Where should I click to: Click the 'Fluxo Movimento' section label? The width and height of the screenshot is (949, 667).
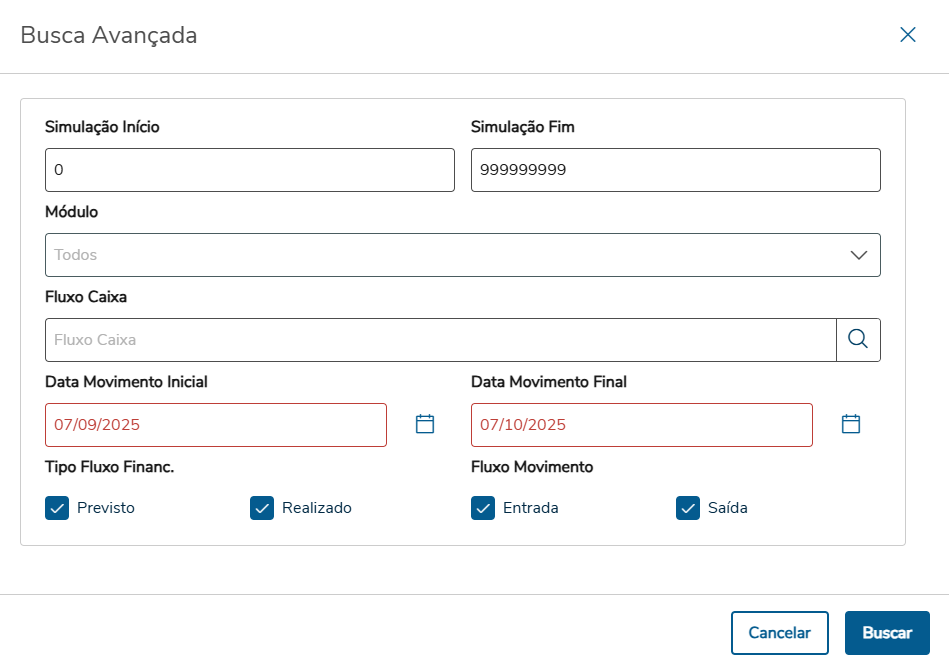532,467
